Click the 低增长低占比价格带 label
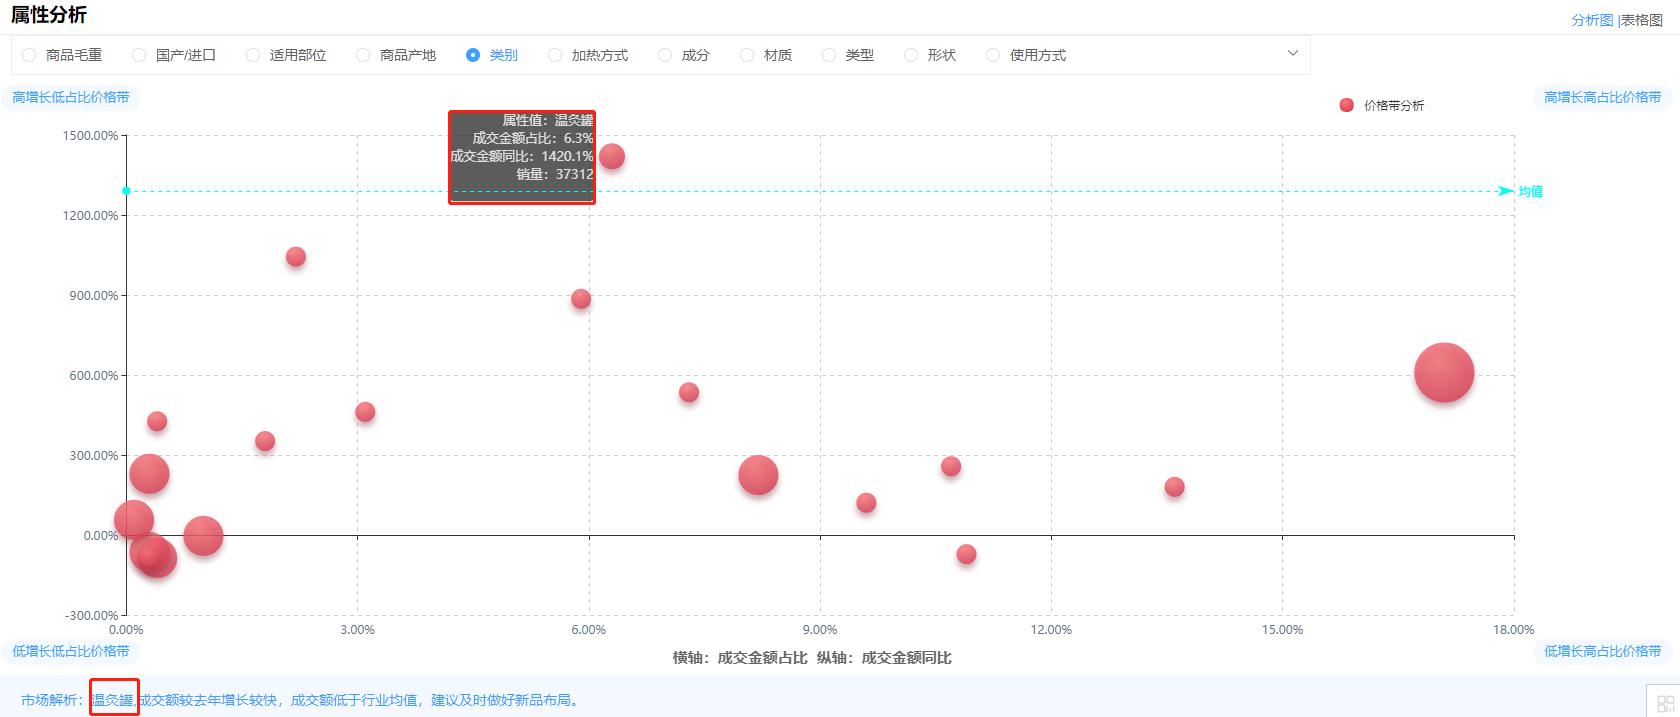This screenshot has height=717, width=1680. click(71, 651)
